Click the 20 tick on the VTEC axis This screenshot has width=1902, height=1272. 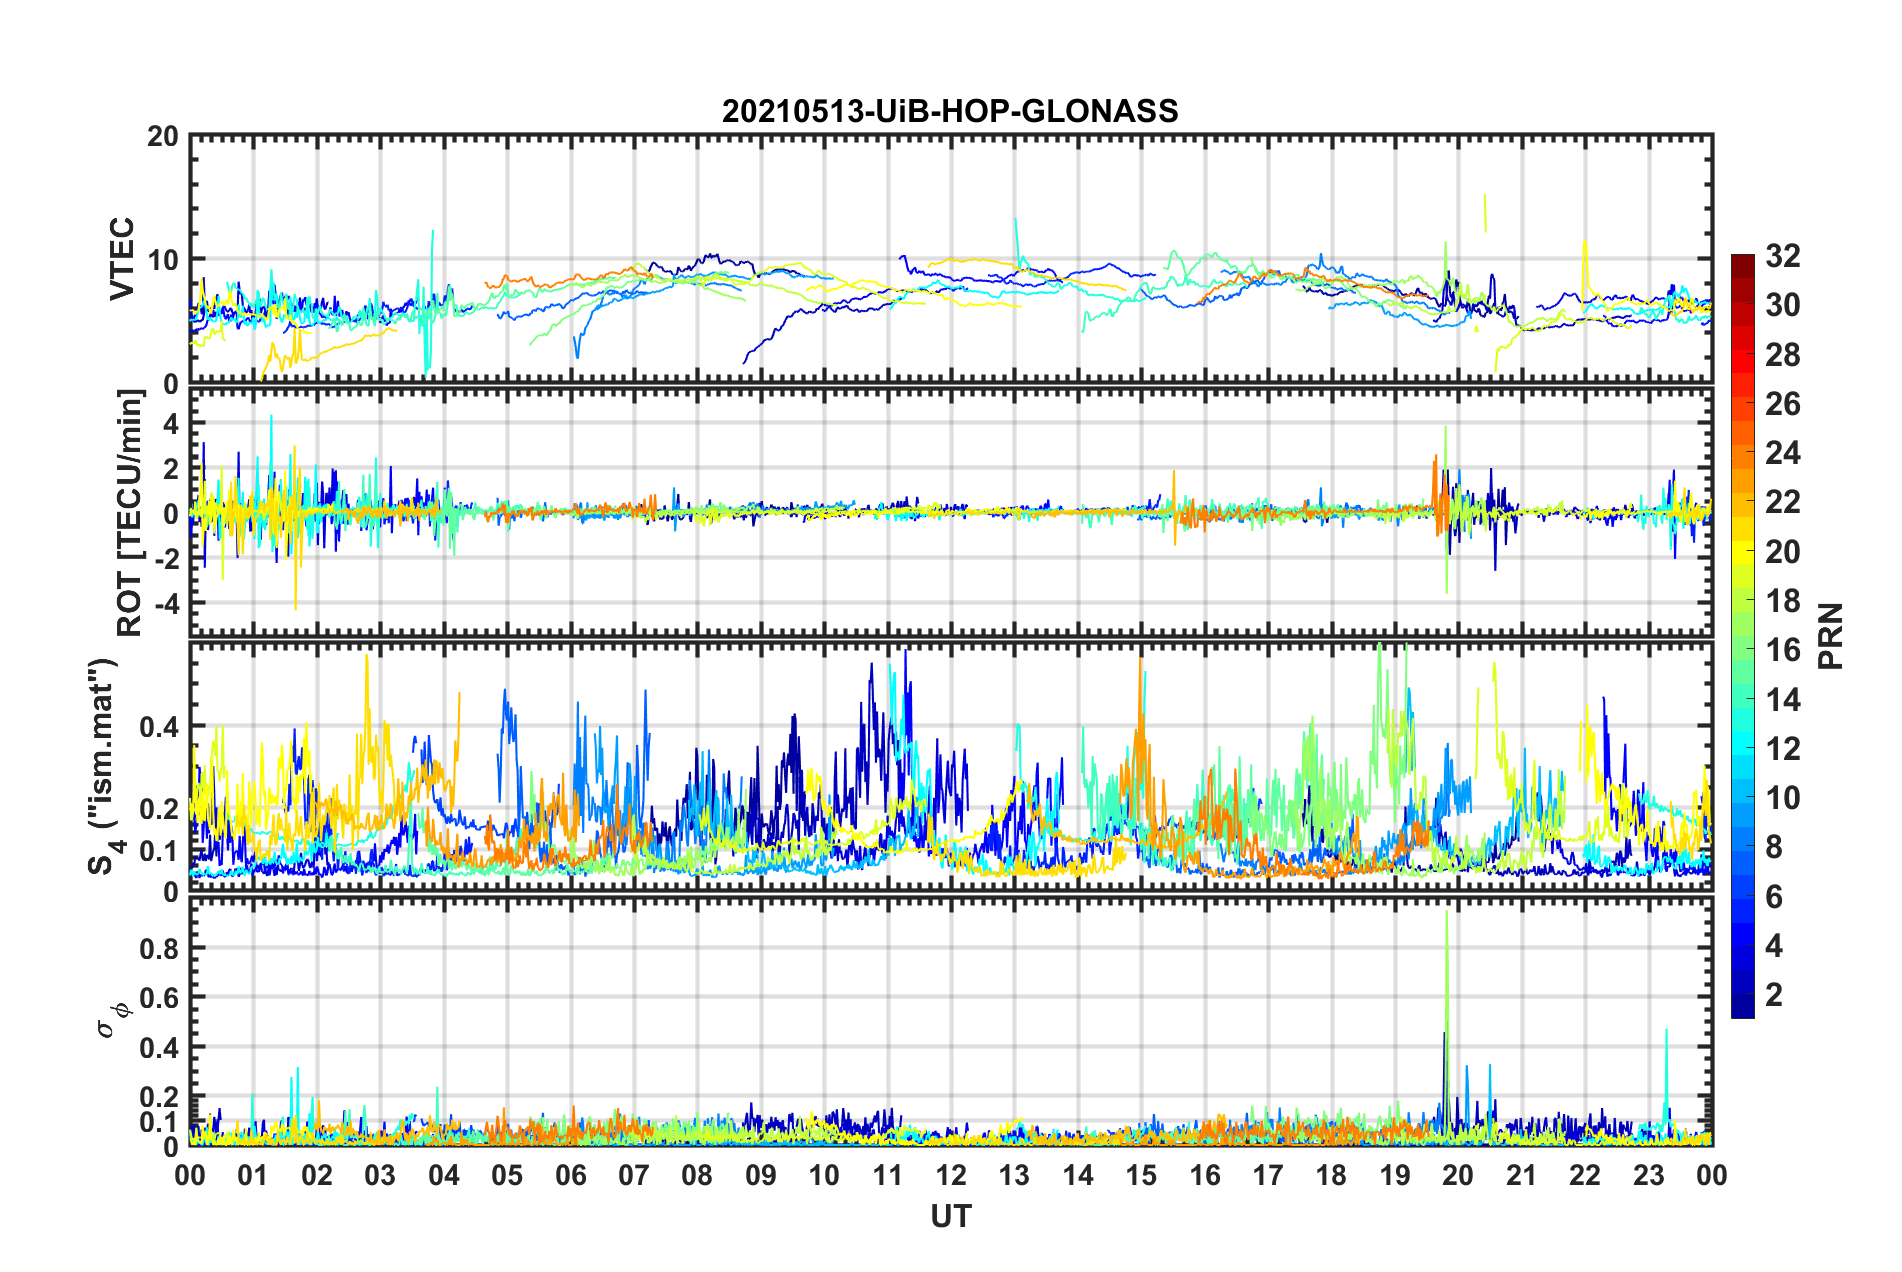pos(163,136)
